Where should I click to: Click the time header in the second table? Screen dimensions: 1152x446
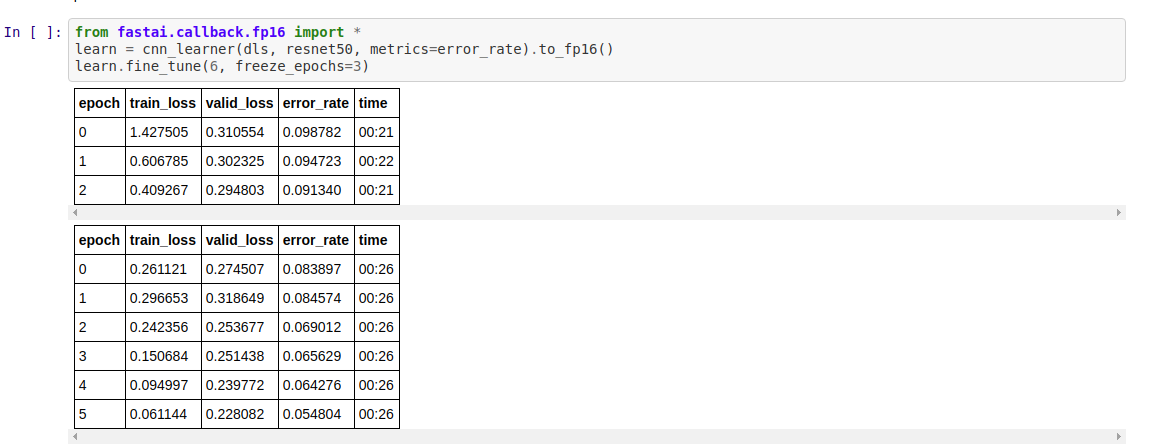pos(373,240)
